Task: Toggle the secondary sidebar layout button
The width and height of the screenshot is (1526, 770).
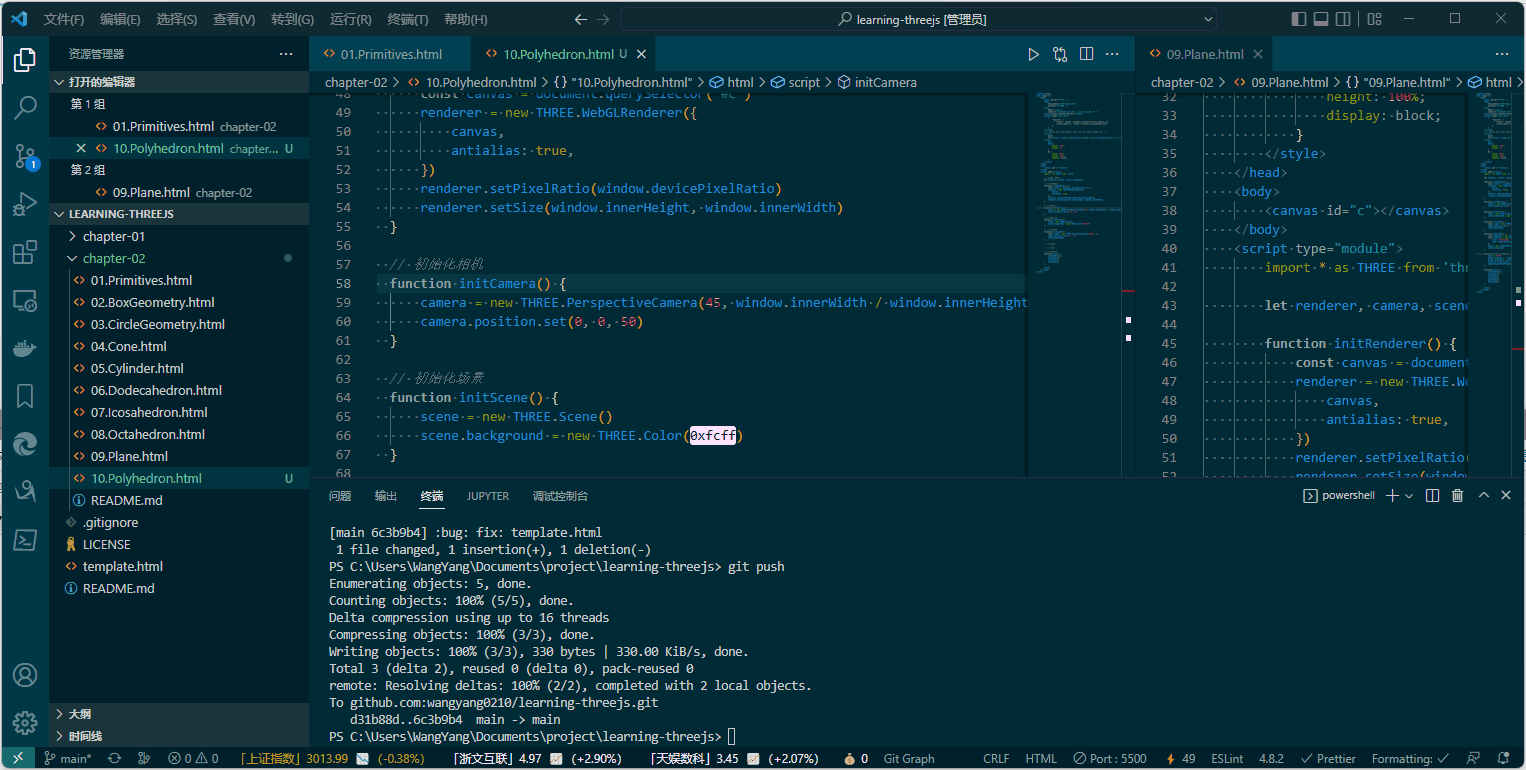Action: 1343,19
